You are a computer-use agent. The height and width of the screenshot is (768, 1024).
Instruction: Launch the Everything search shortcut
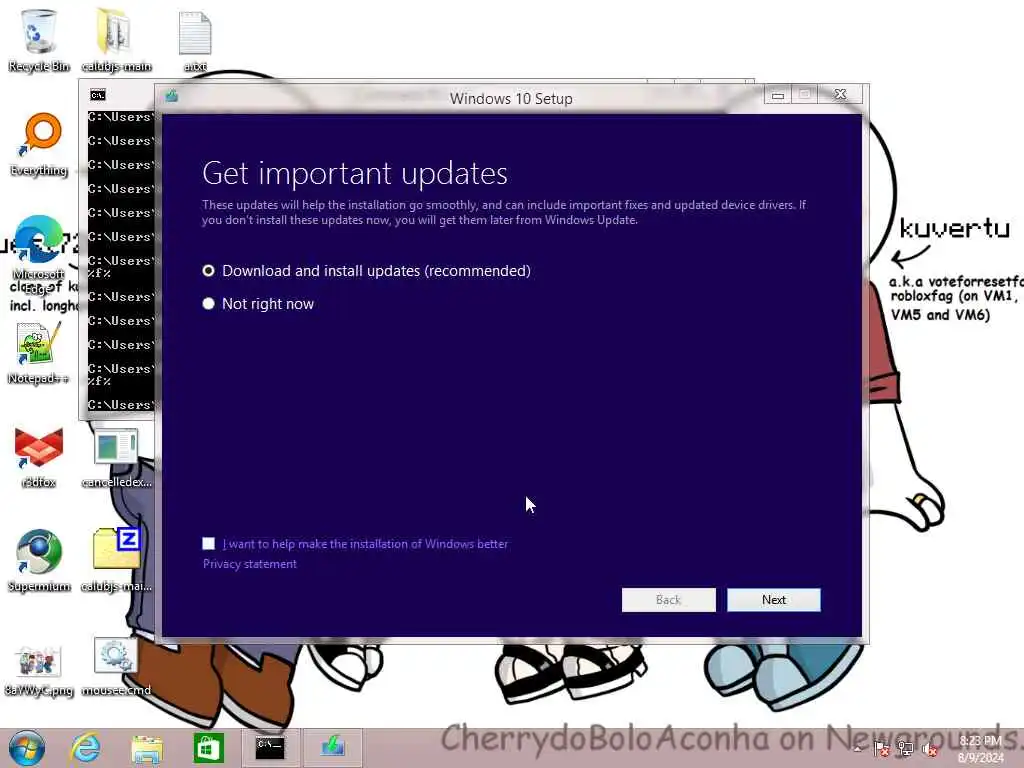click(x=39, y=145)
